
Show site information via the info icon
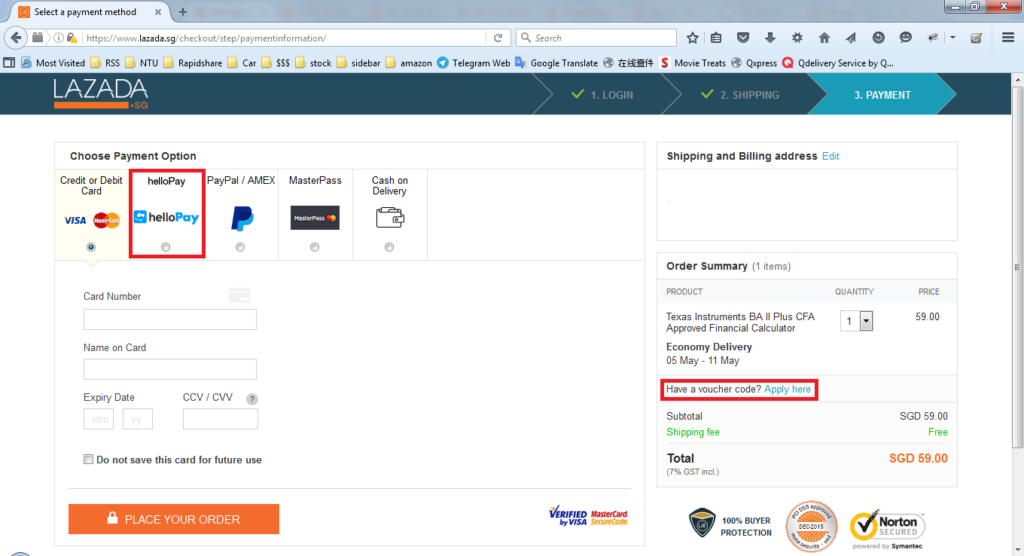click(59, 38)
